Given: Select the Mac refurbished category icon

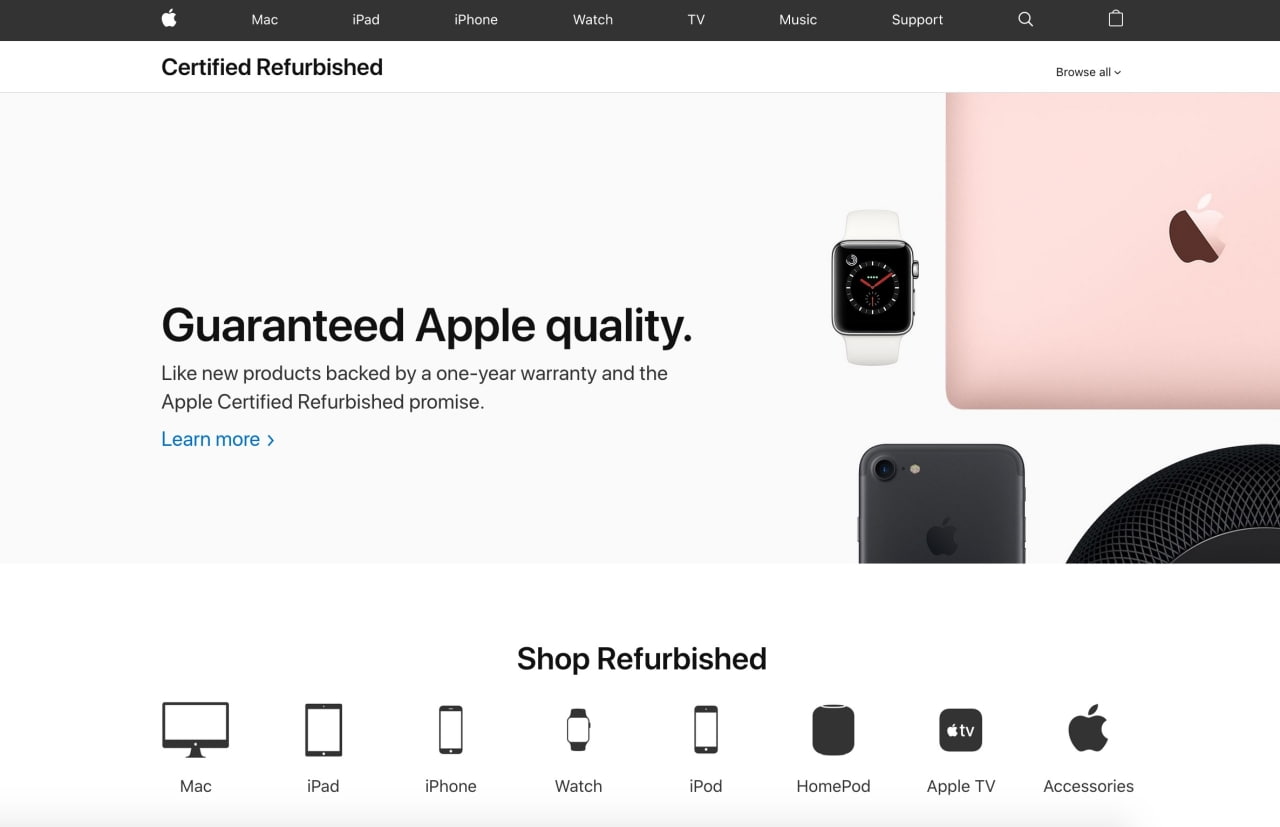Looking at the screenshot, I should 196,730.
